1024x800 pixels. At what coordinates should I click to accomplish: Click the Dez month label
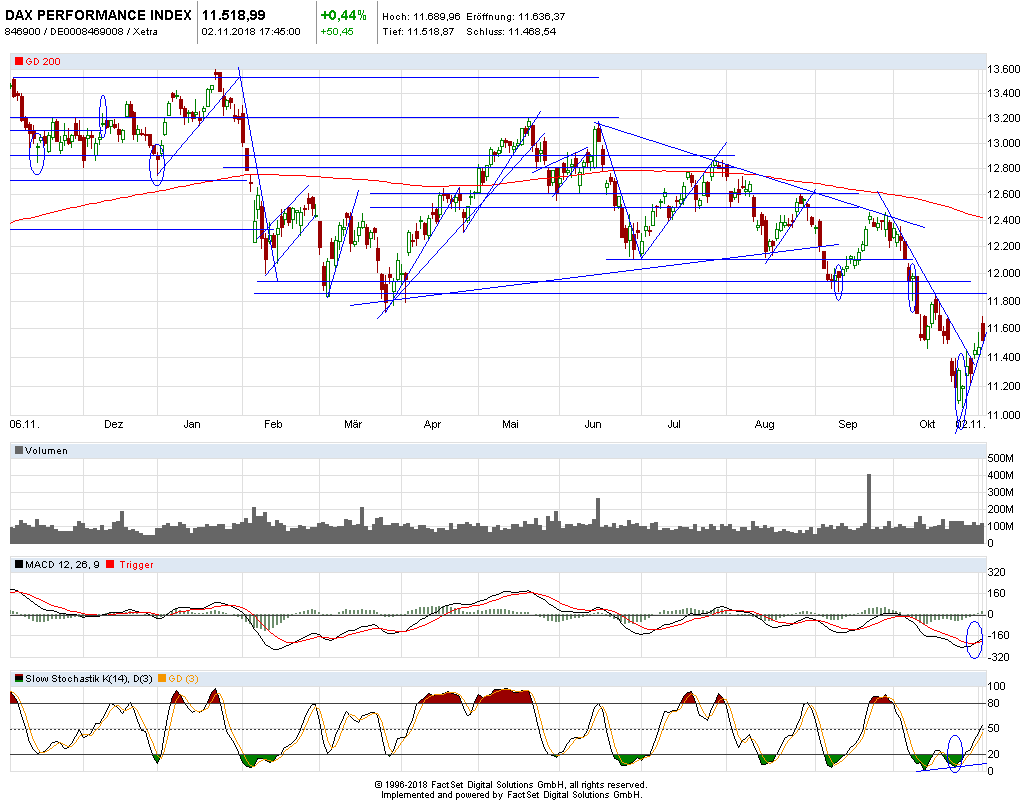[114, 424]
